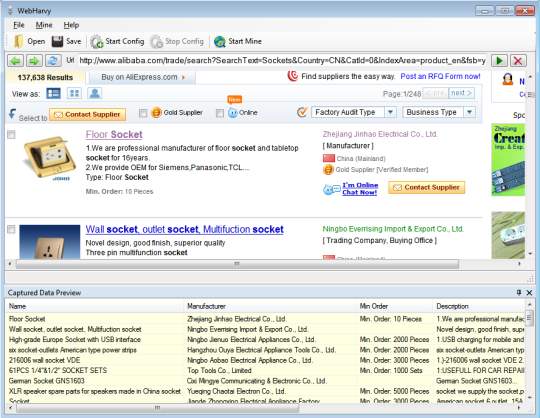
Task: Open a configuration file with Open
Action: (x=30, y=41)
